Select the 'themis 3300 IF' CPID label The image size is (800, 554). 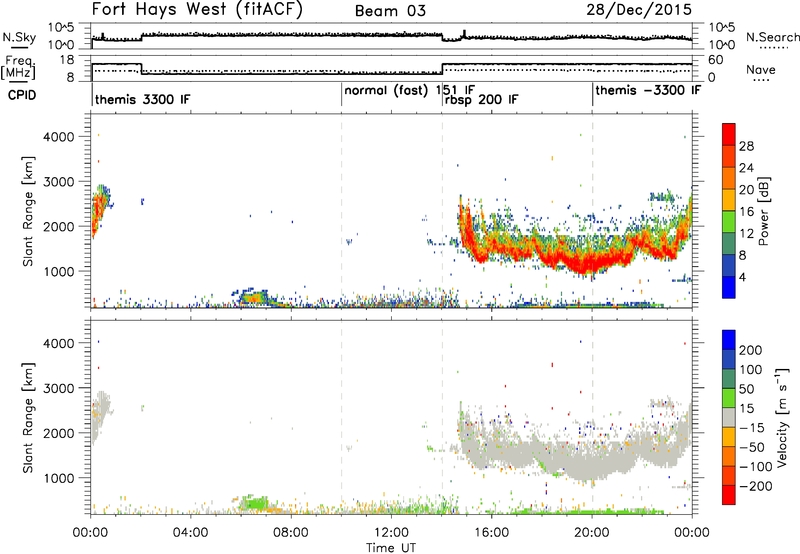[142, 99]
